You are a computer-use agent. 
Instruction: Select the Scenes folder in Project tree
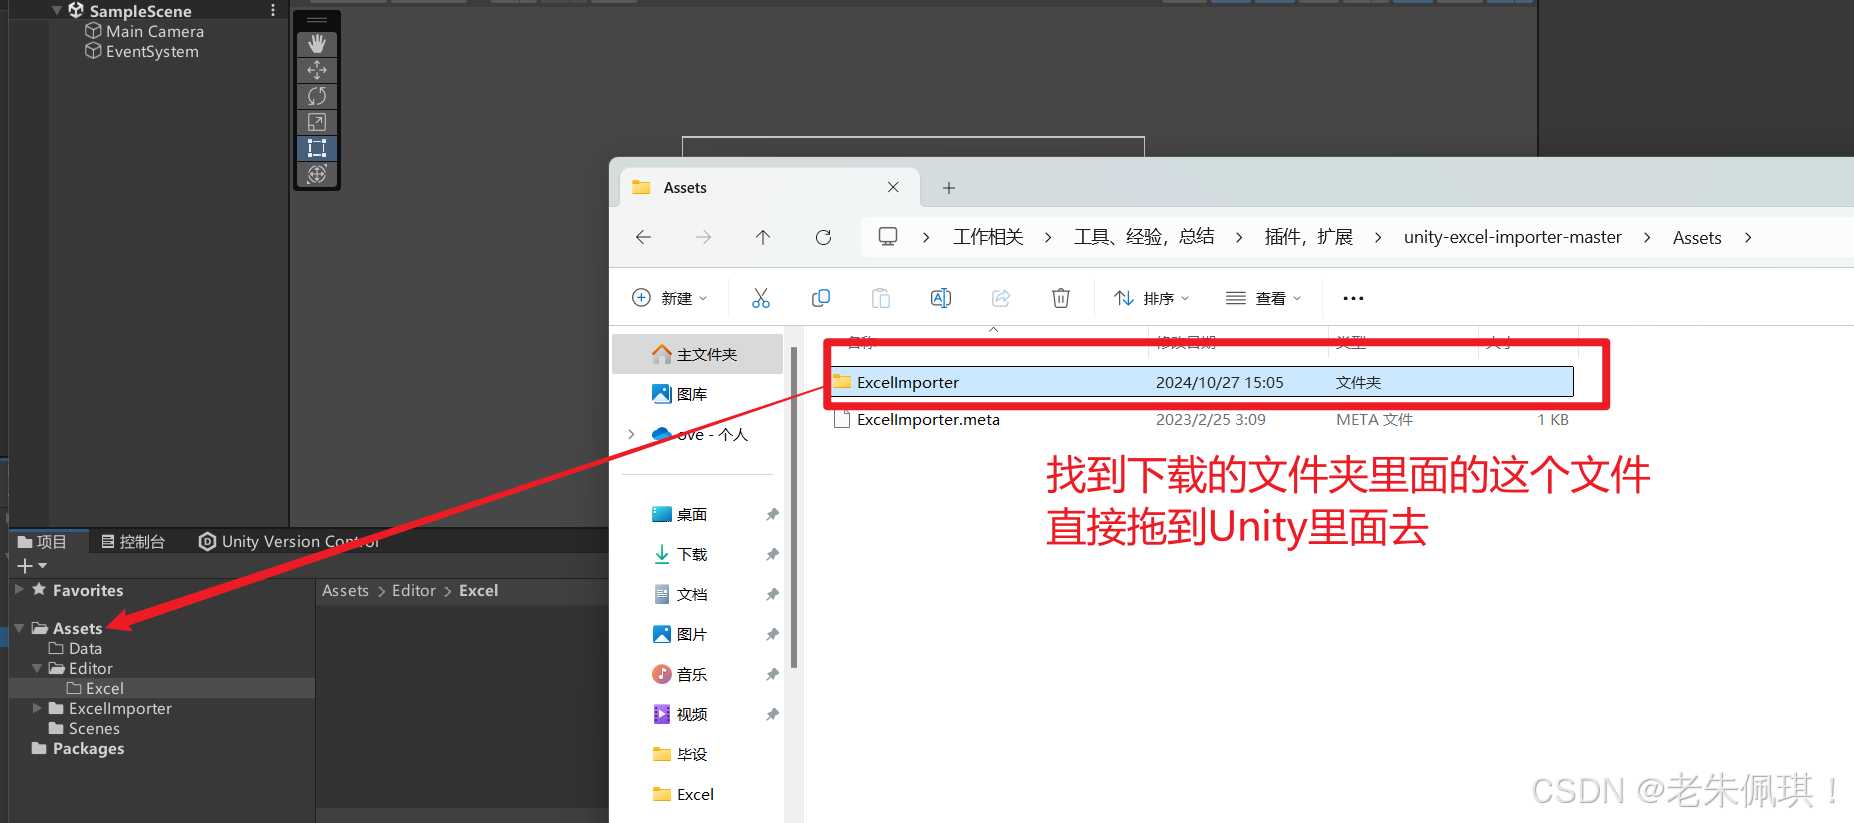85,728
